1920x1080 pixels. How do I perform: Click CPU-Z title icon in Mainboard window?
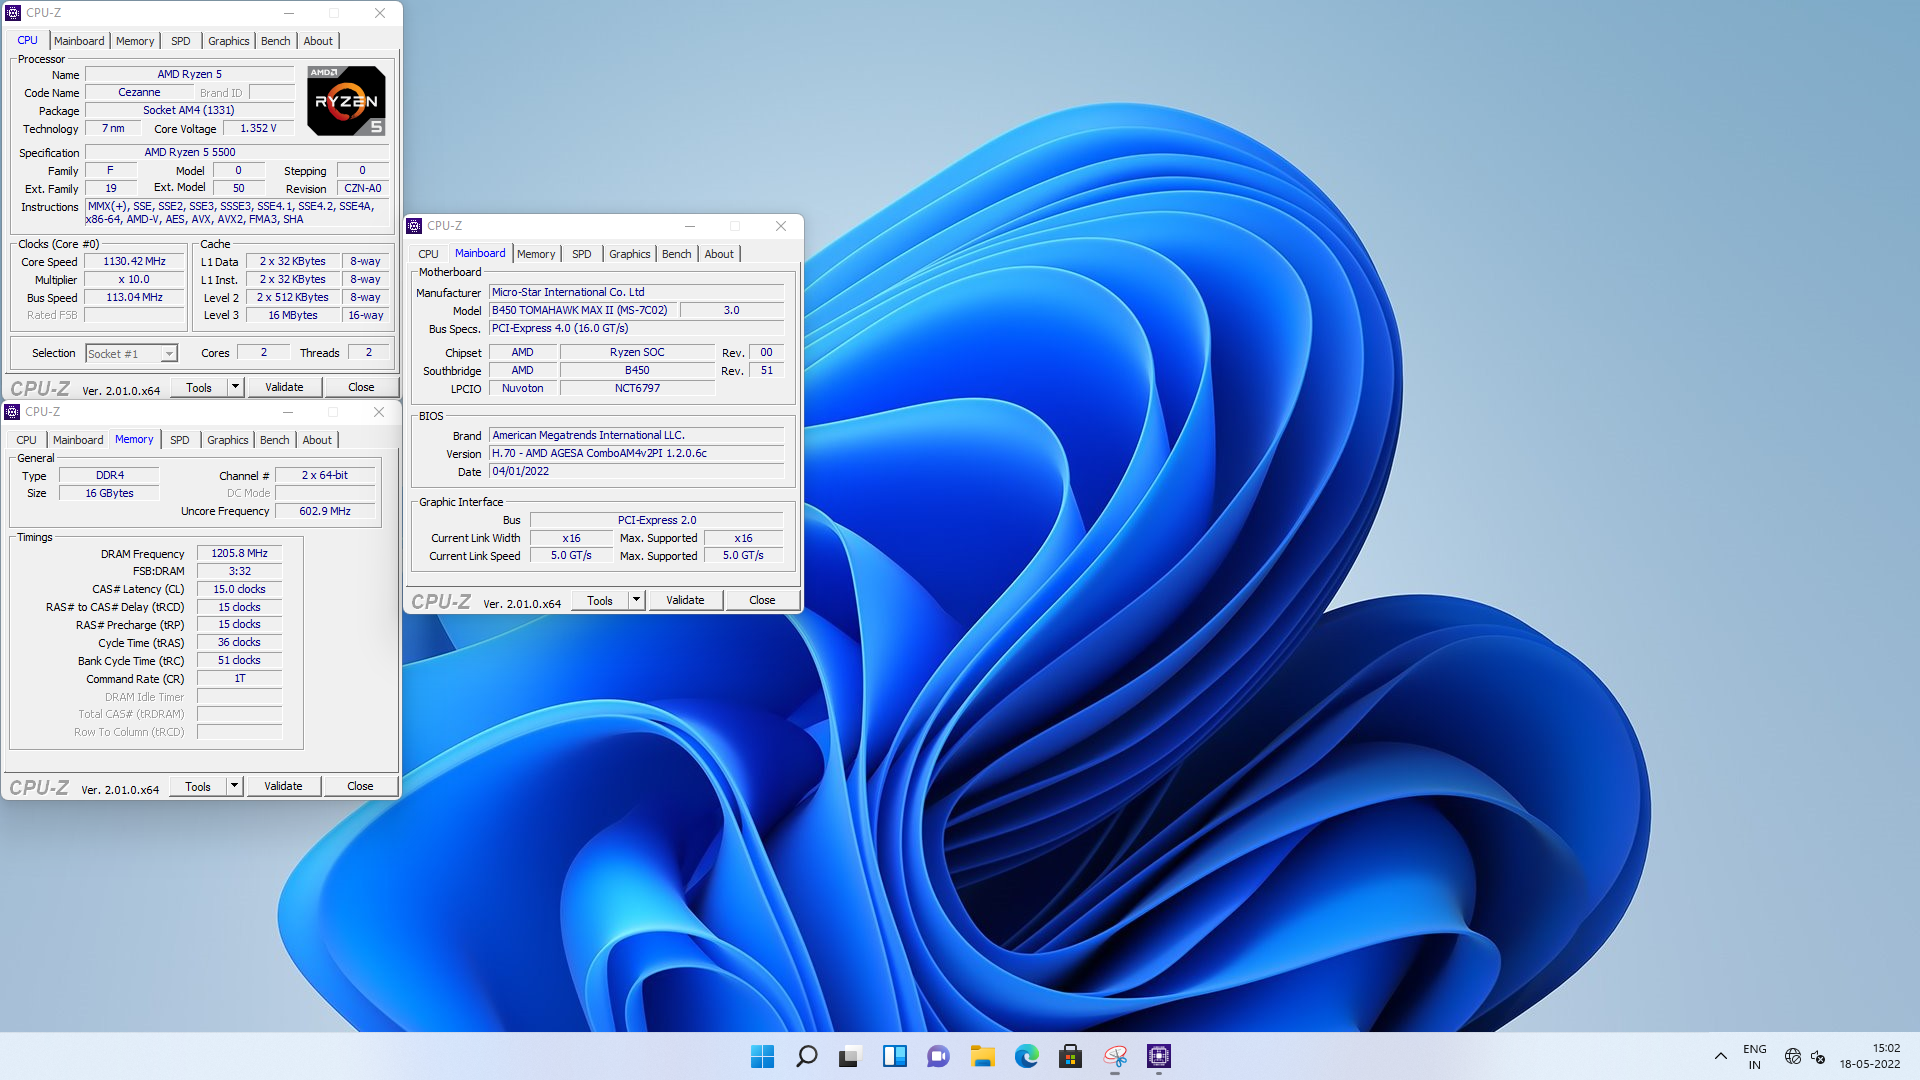click(414, 226)
